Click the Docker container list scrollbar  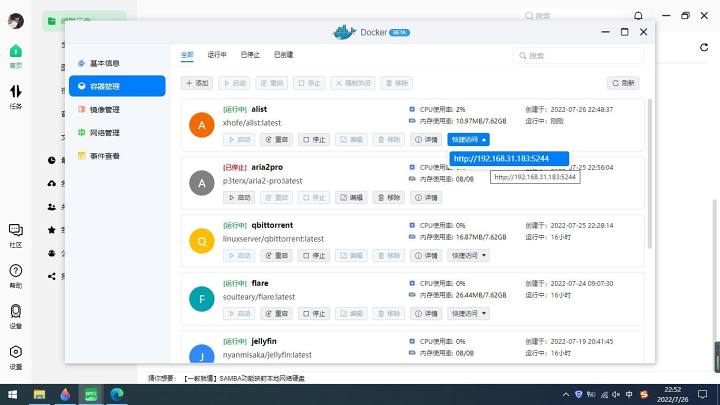pyautogui.click(x=649, y=174)
